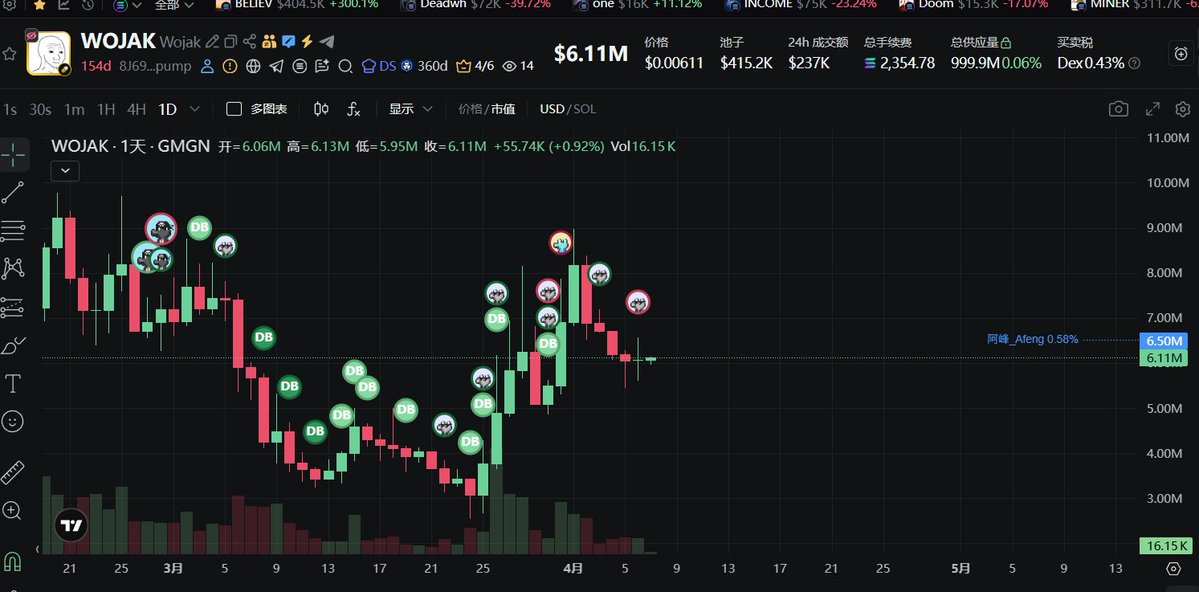1199x592 pixels.
Task: Copy the WOJAK token name
Action: pyautogui.click(x=230, y=41)
